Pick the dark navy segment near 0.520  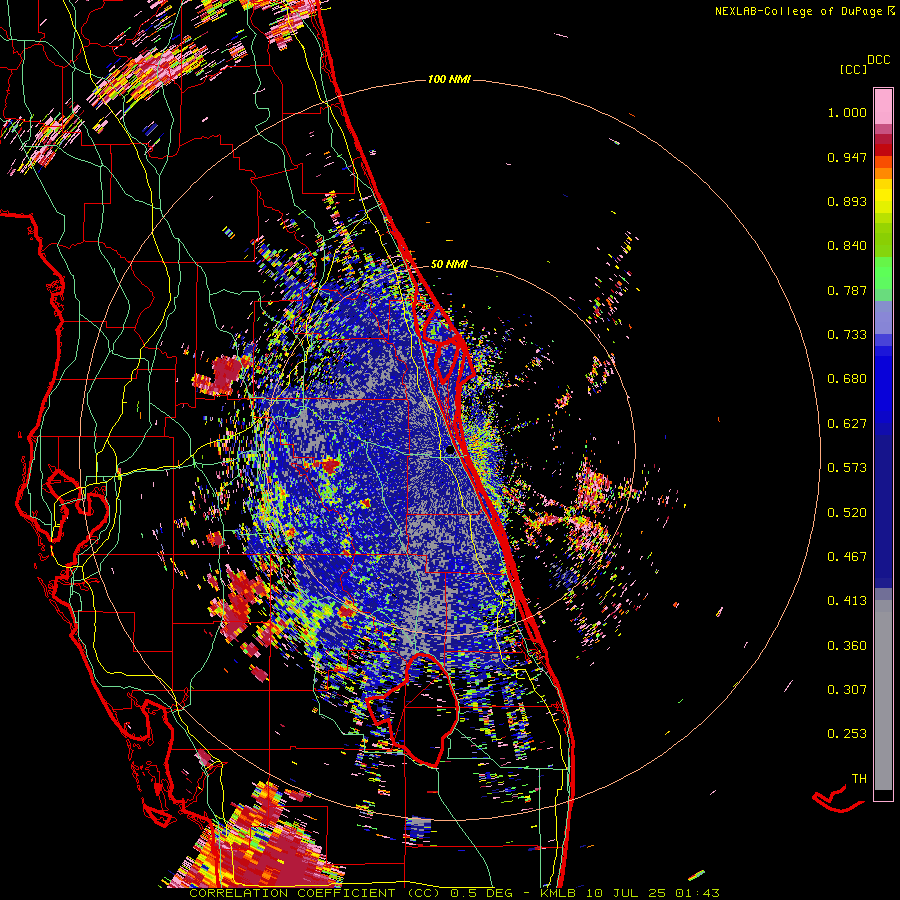click(x=883, y=511)
